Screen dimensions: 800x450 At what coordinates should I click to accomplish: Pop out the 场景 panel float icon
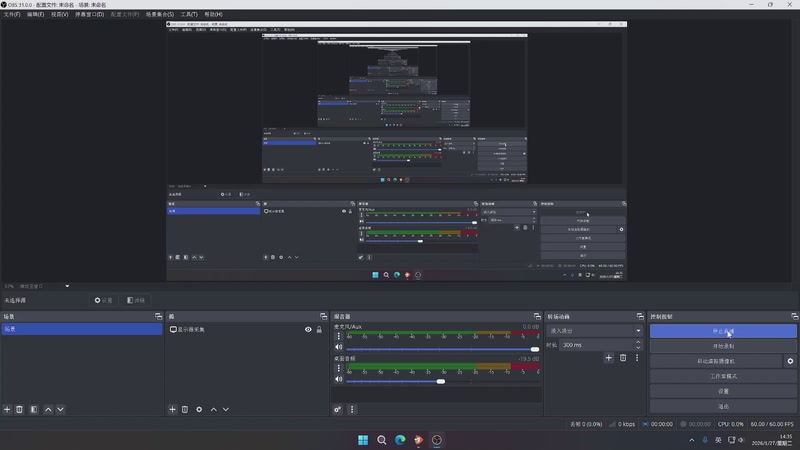pos(158,316)
